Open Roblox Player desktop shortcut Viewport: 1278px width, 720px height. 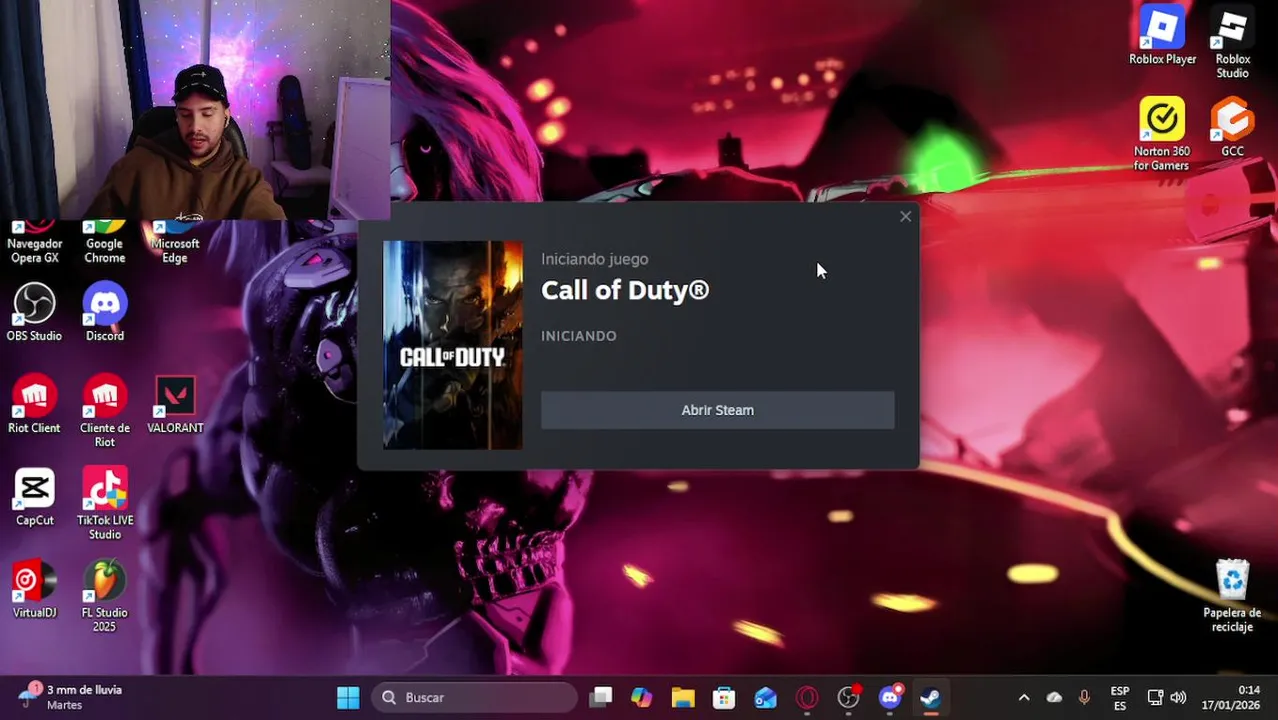(1162, 36)
